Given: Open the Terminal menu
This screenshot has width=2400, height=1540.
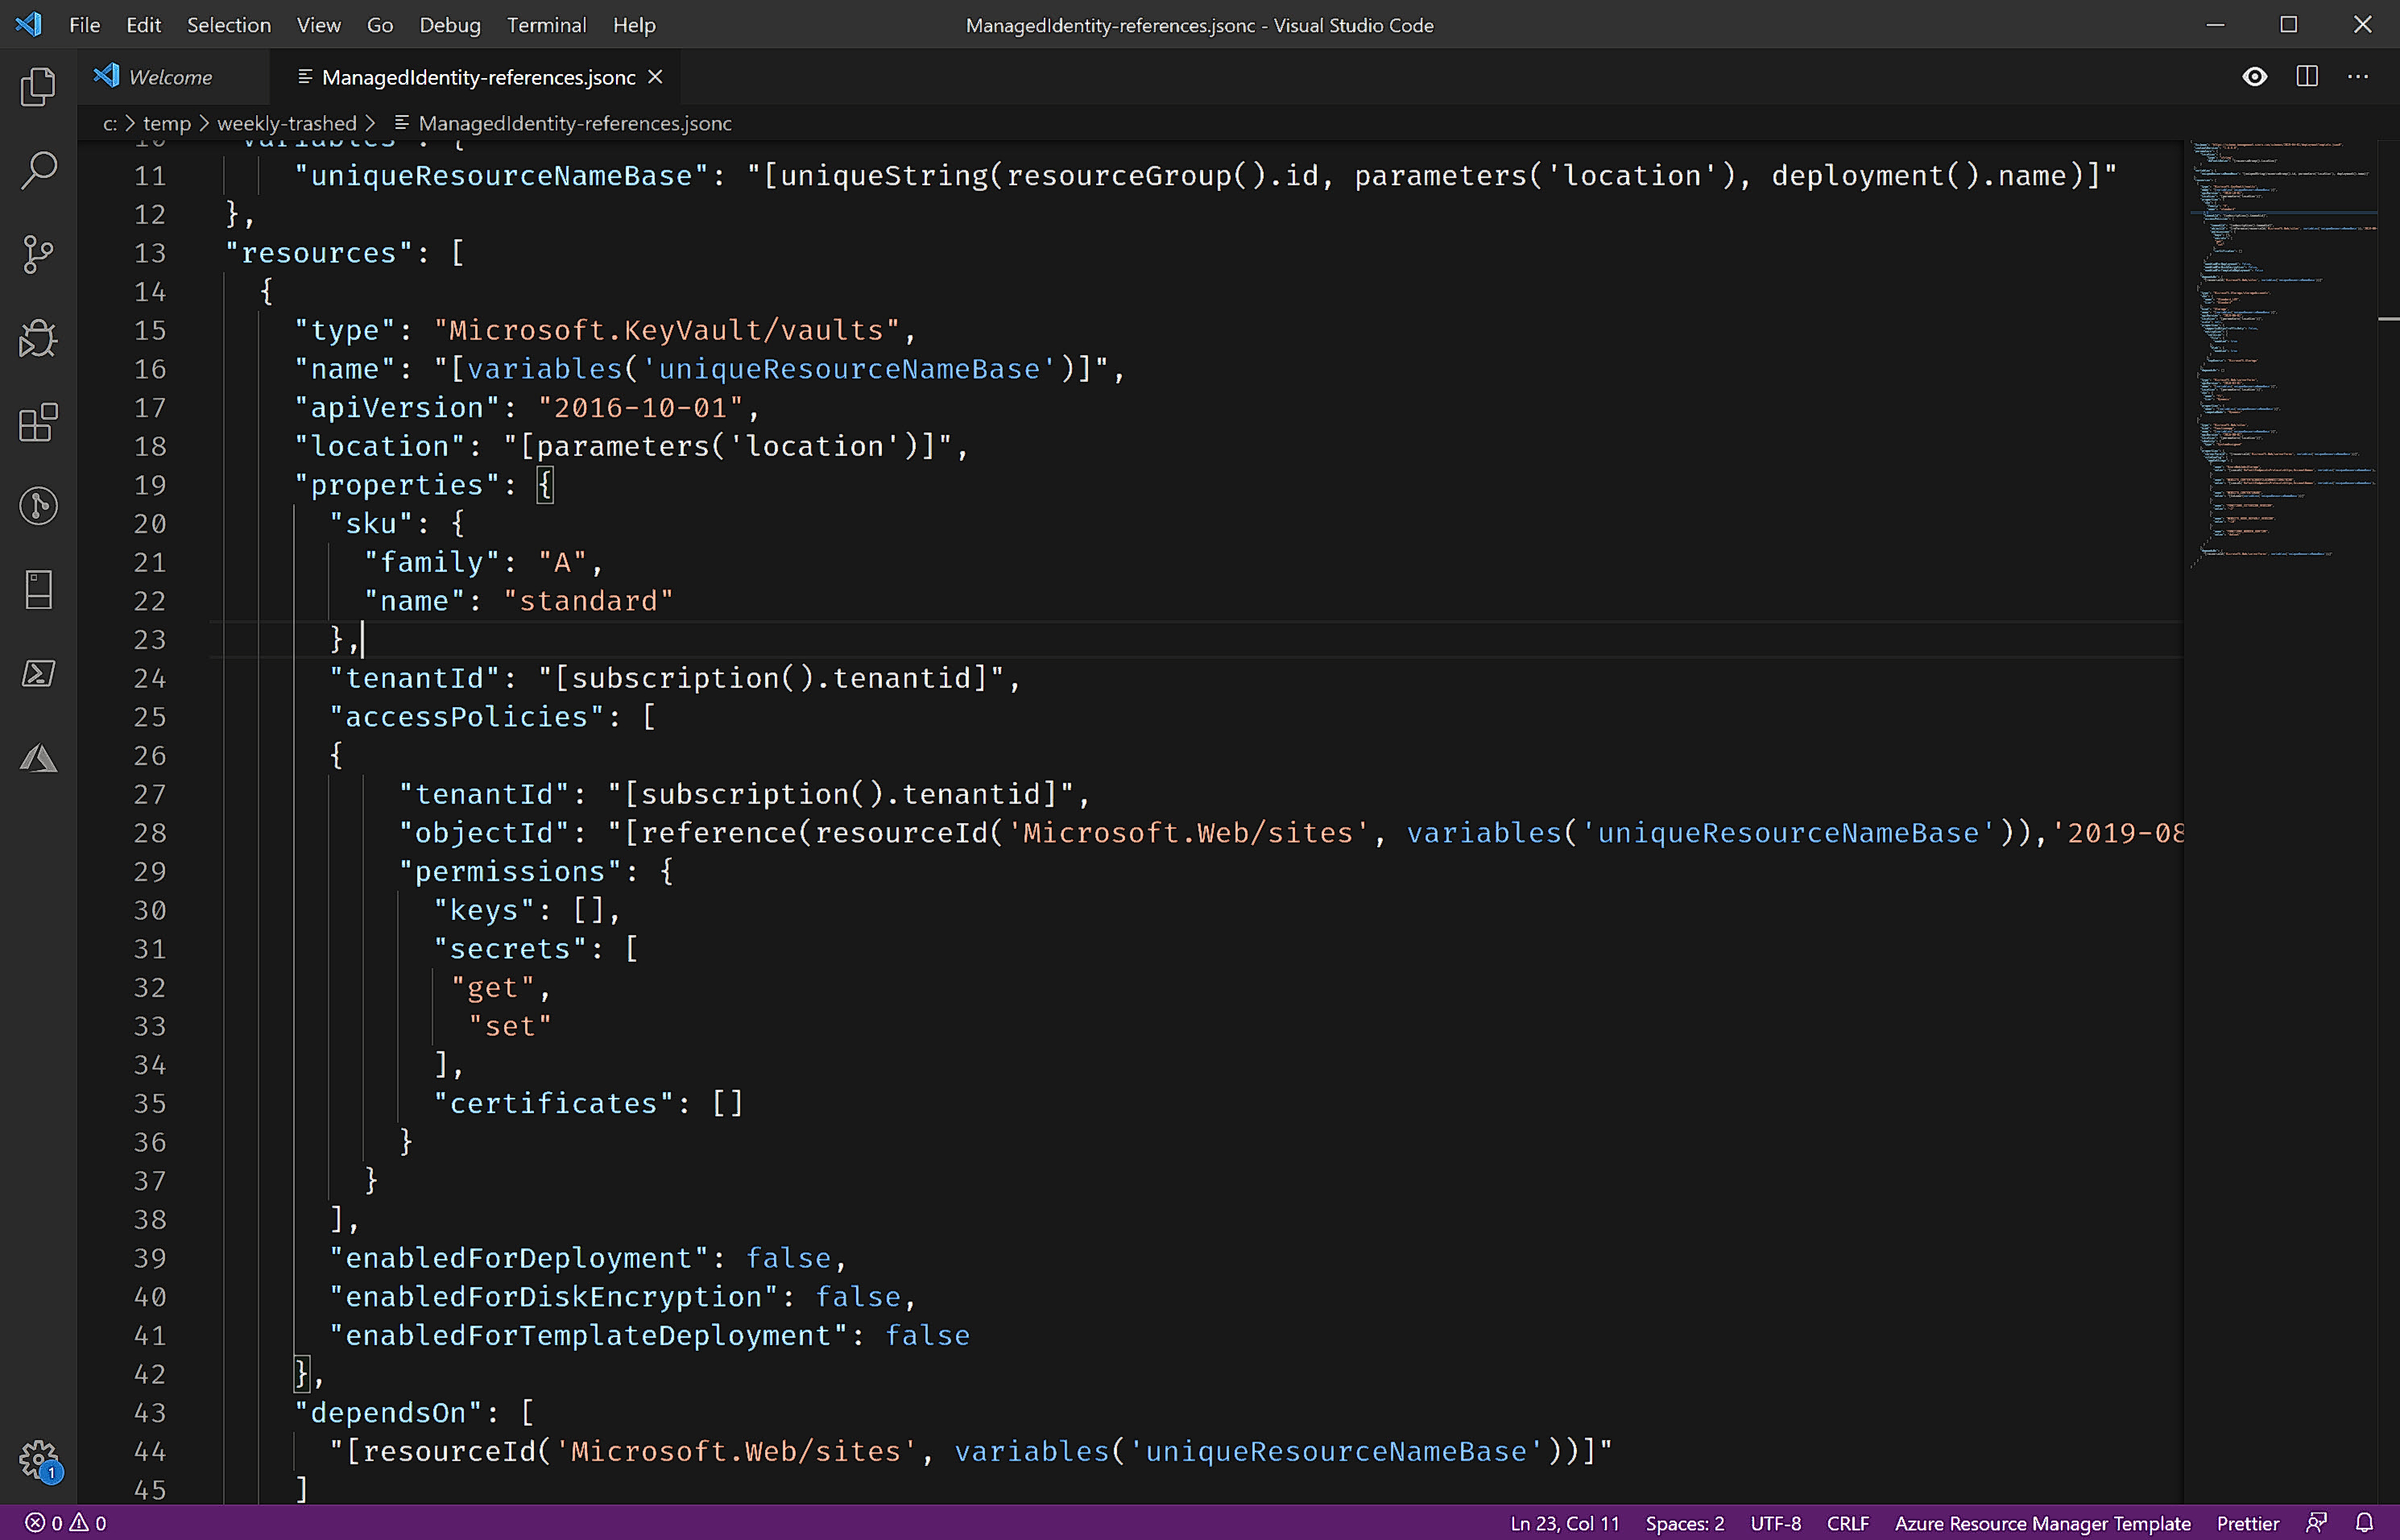Looking at the screenshot, I should [x=546, y=25].
